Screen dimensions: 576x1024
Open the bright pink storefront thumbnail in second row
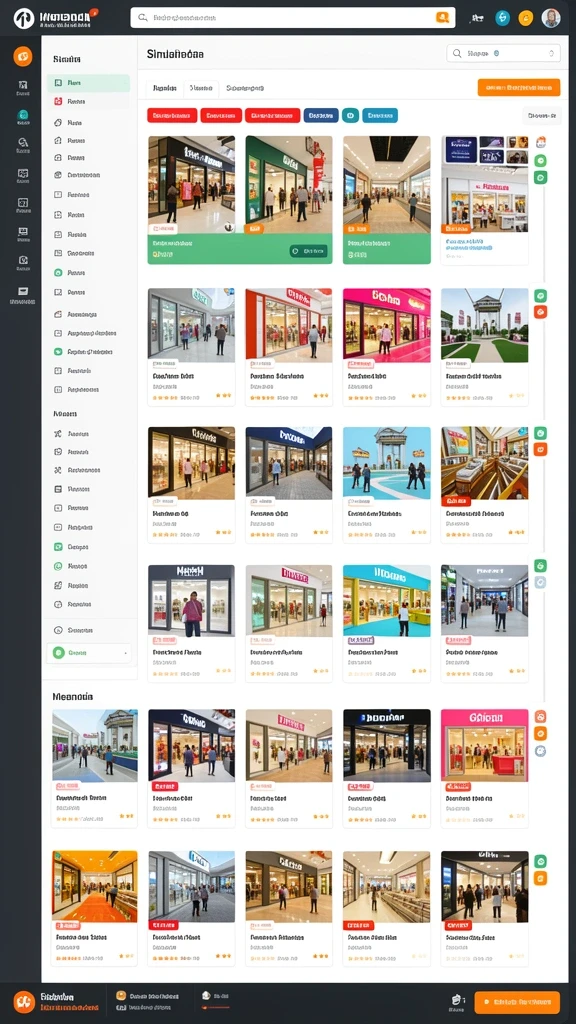coord(387,325)
